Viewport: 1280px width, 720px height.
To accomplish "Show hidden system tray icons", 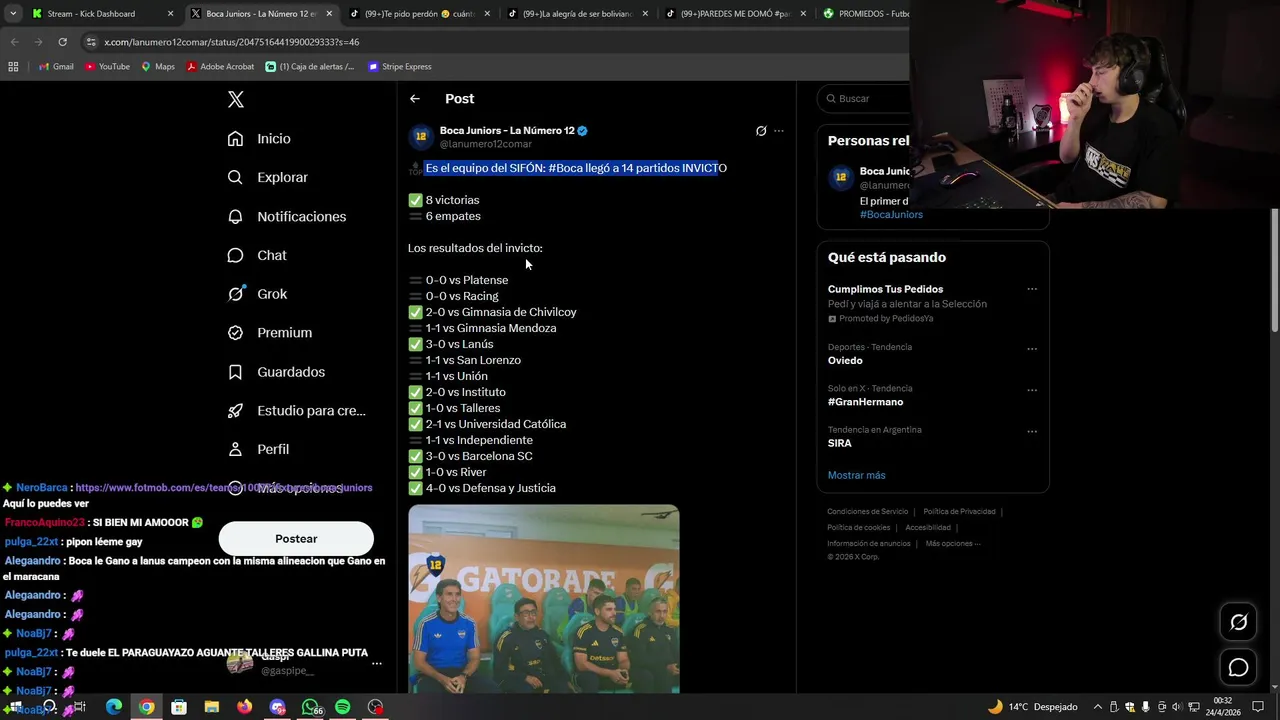I will pyautogui.click(x=1097, y=707).
